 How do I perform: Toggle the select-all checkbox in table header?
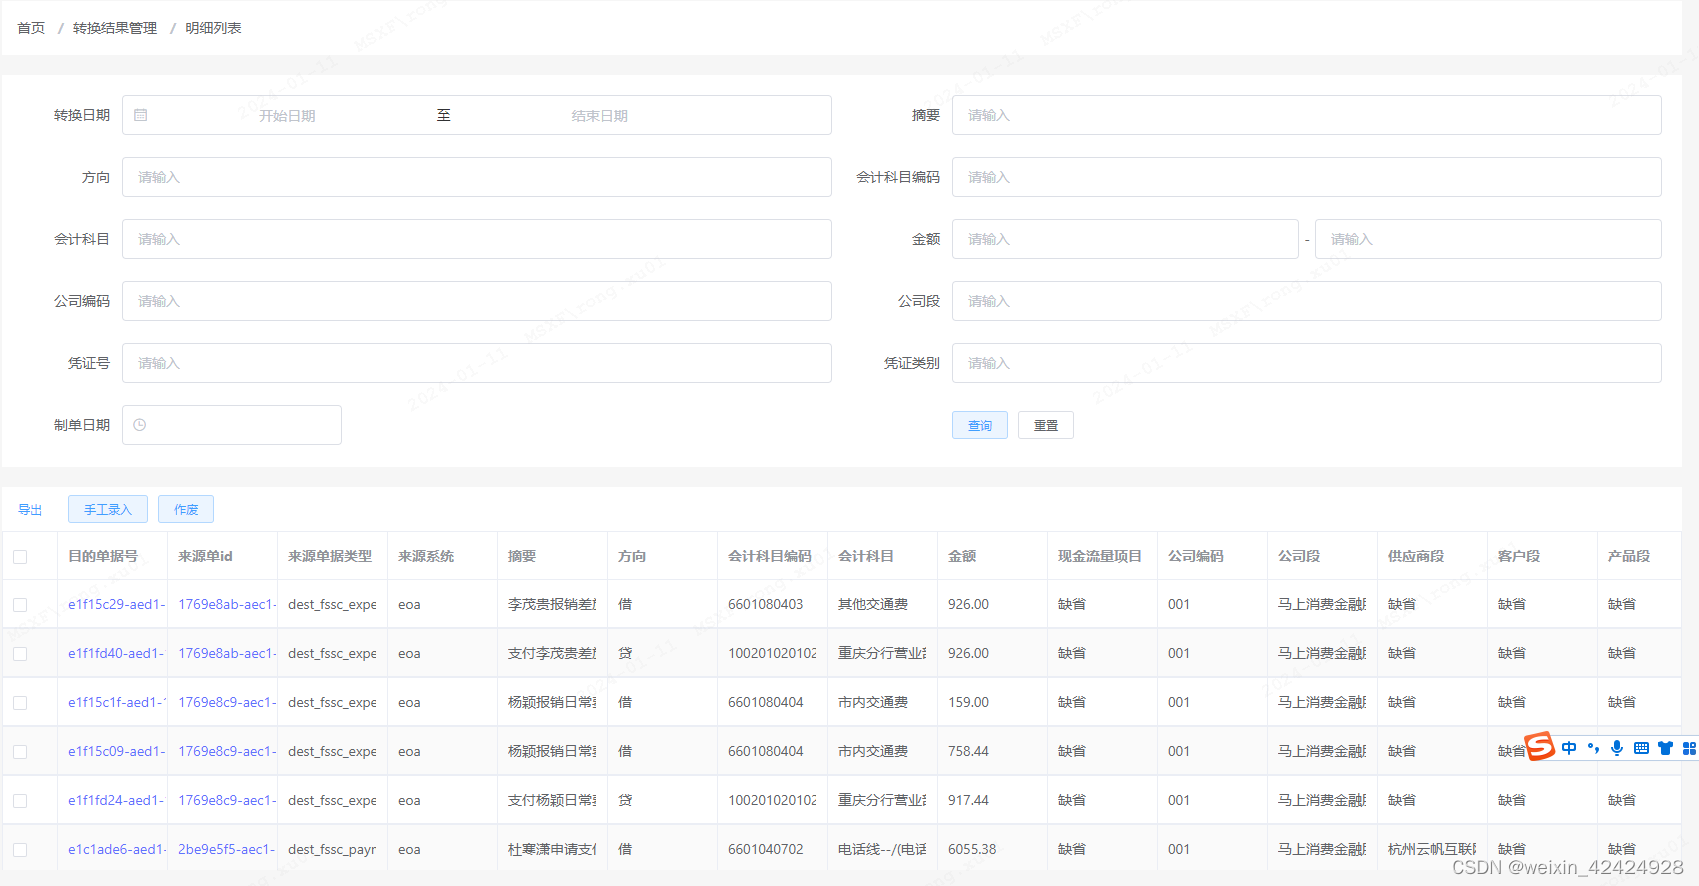pyautogui.click(x=20, y=557)
